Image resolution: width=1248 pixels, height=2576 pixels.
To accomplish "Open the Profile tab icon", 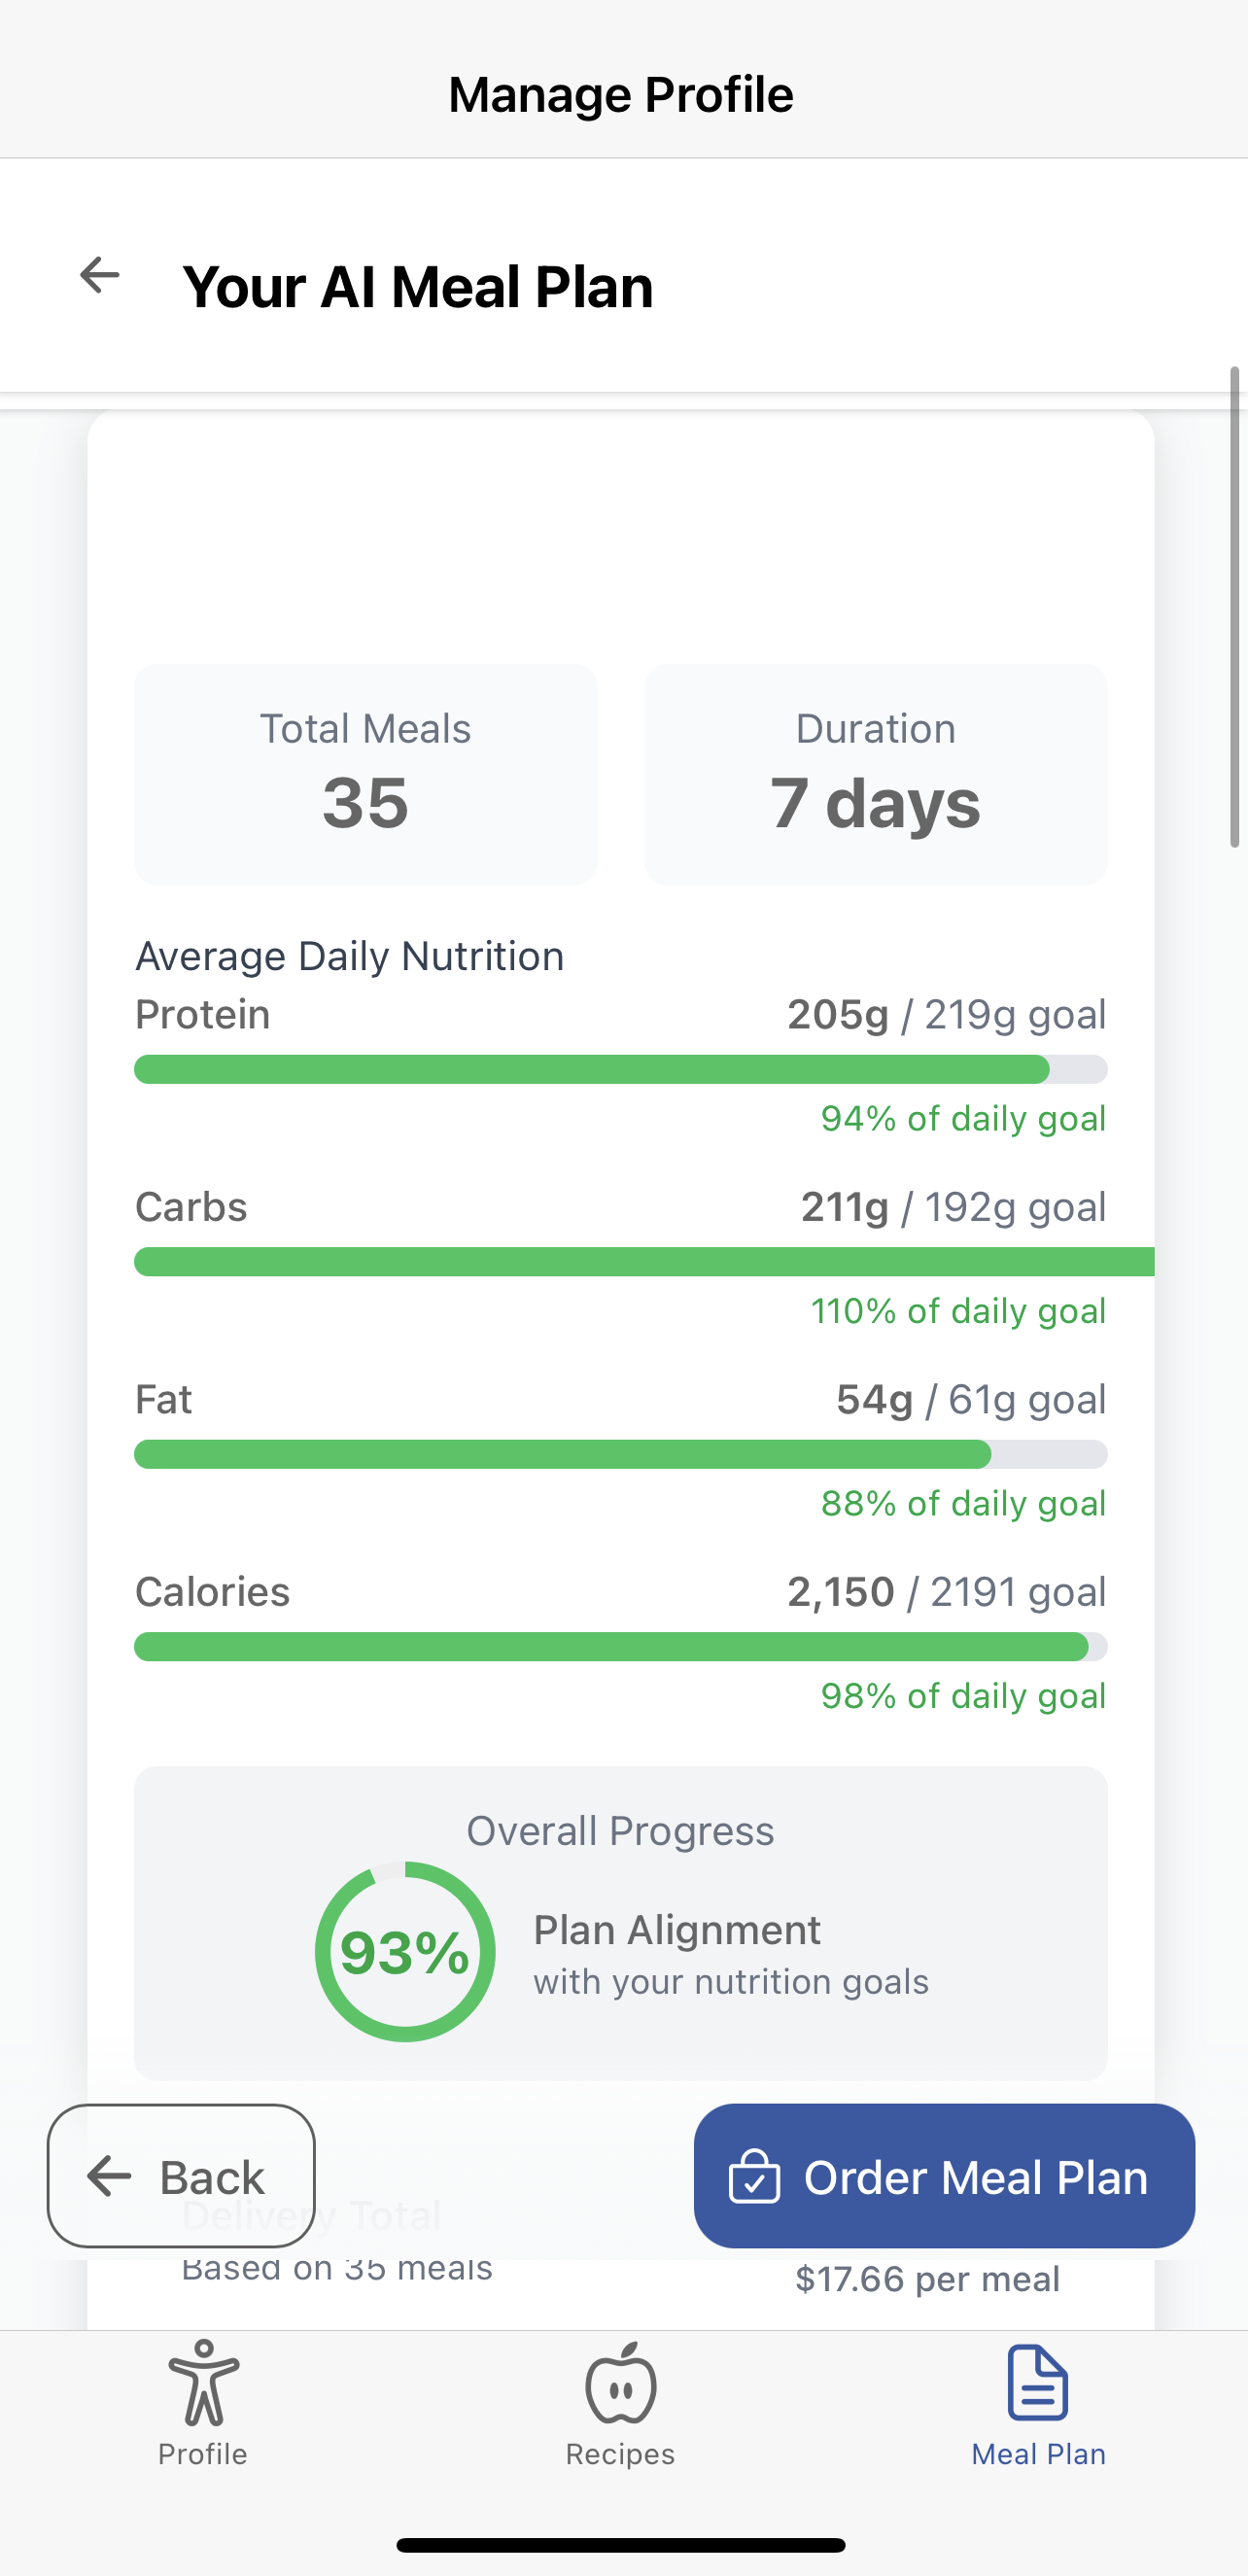I will click(203, 2383).
